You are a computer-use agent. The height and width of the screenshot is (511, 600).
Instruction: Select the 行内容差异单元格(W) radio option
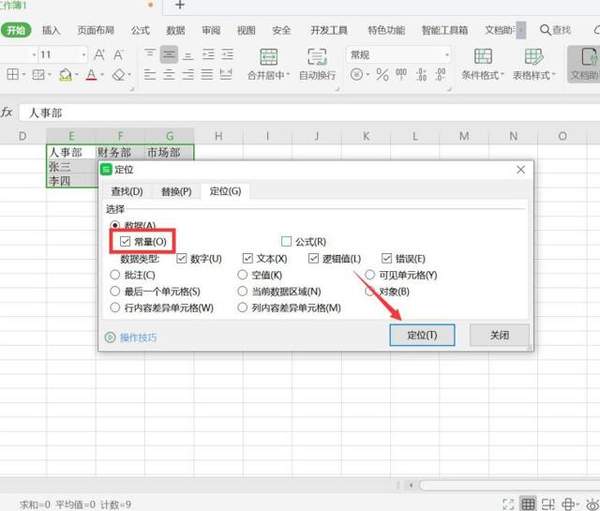click(x=115, y=307)
